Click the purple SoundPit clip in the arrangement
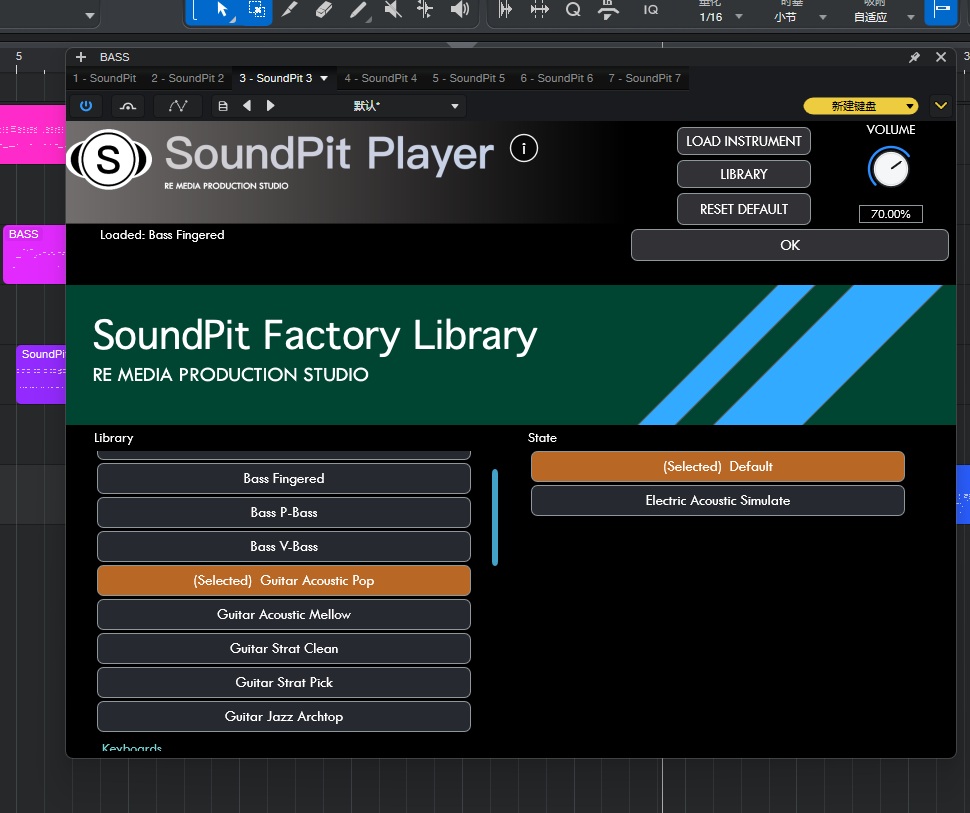Viewport: 970px width, 813px height. point(41,374)
